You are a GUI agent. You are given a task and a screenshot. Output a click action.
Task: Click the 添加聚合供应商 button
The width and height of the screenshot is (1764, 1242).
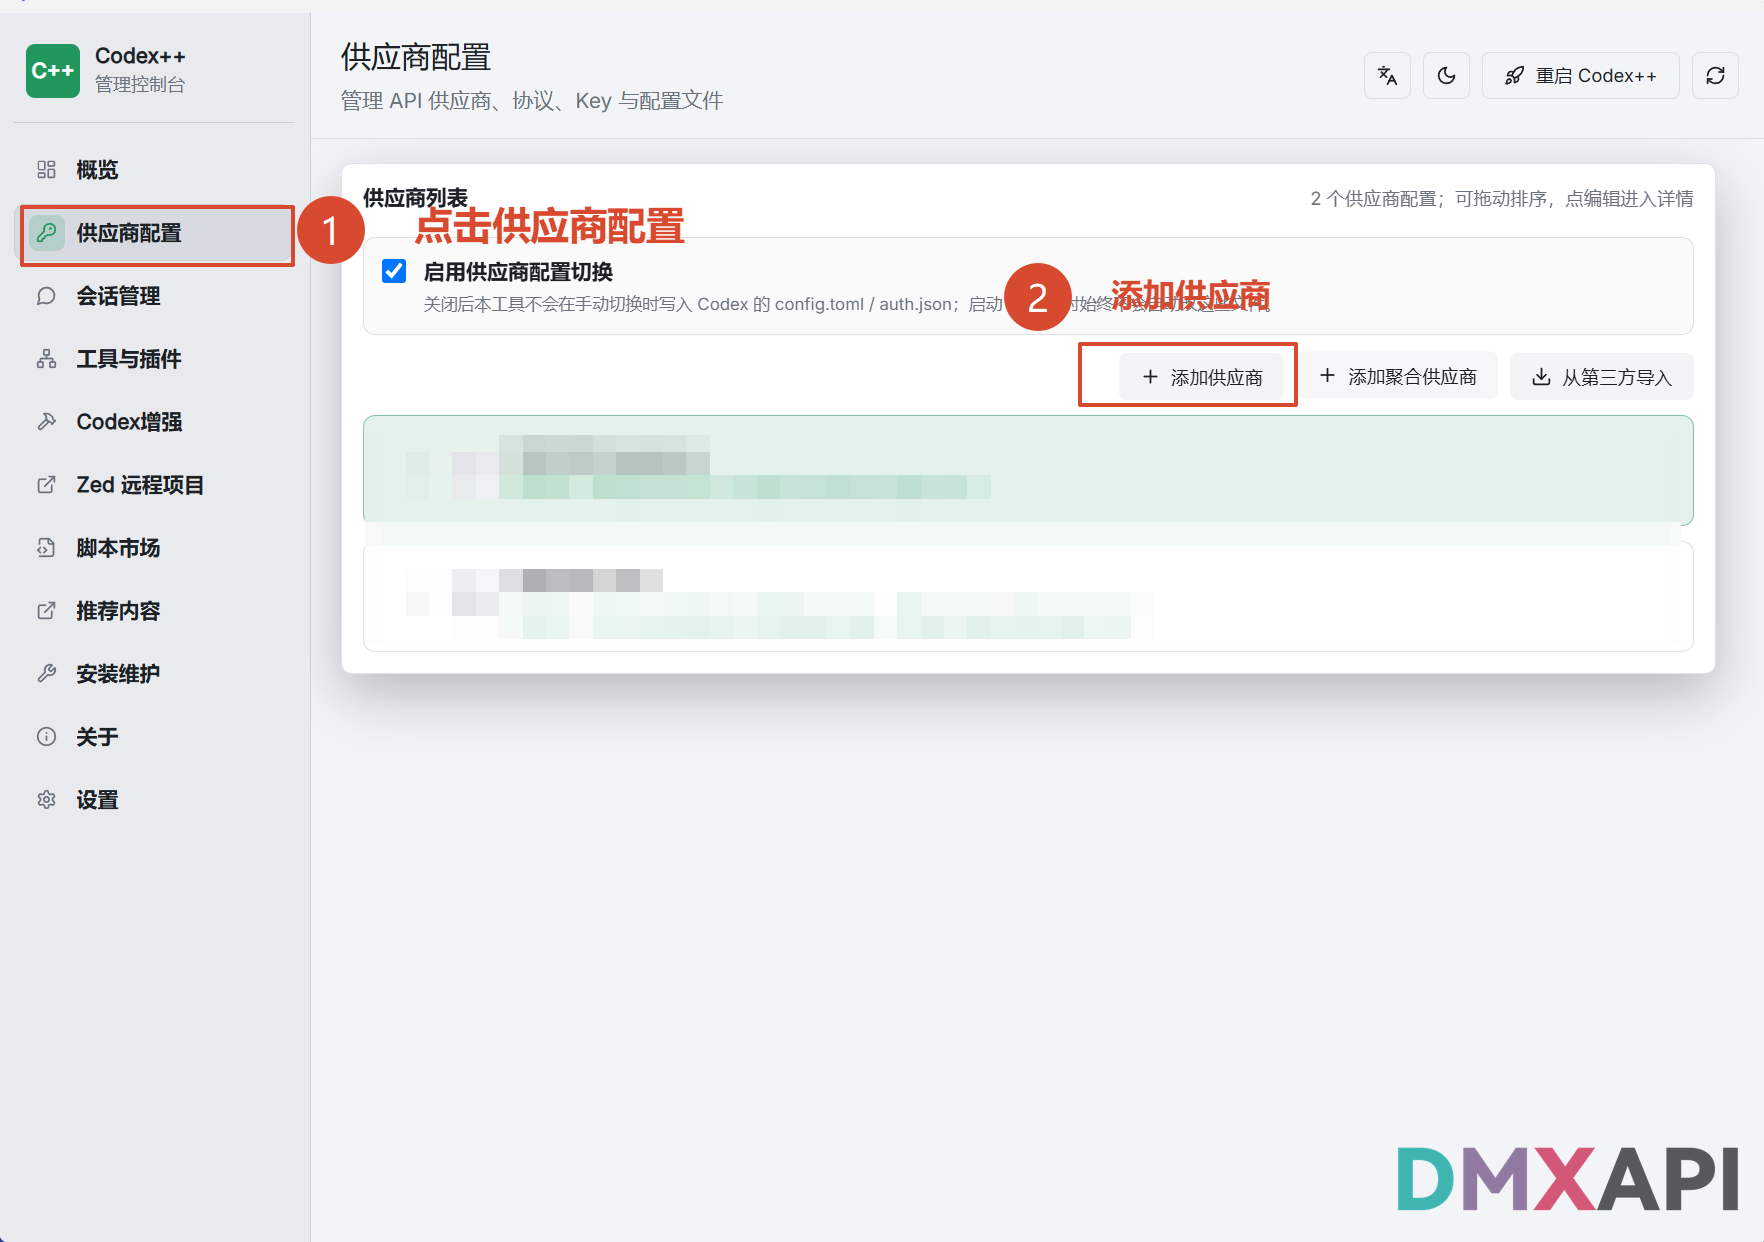[x=1398, y=376]
